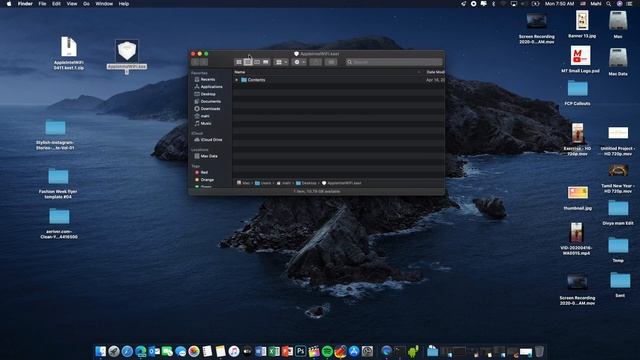
Task: Open Finder from the Dock
Action: [x=100, y=351]
